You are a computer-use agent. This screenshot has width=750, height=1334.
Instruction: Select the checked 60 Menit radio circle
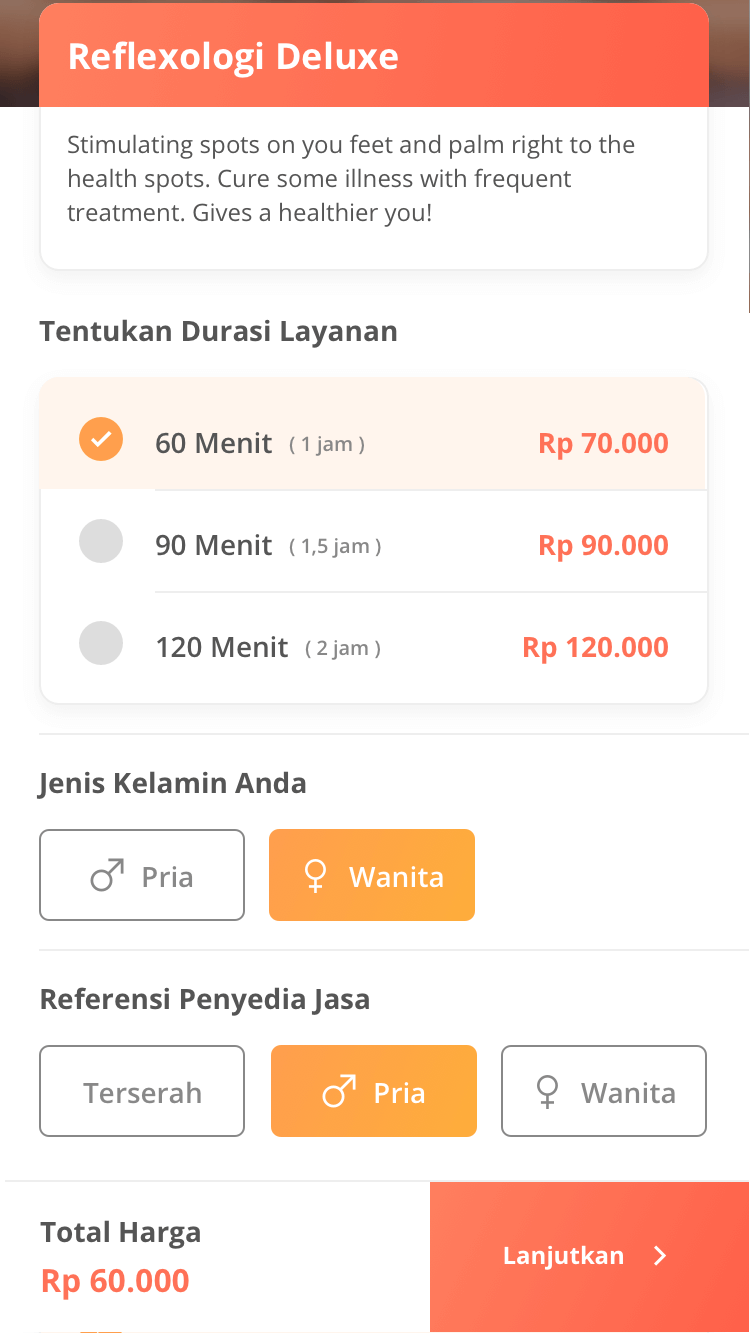(x=101, y=439)
